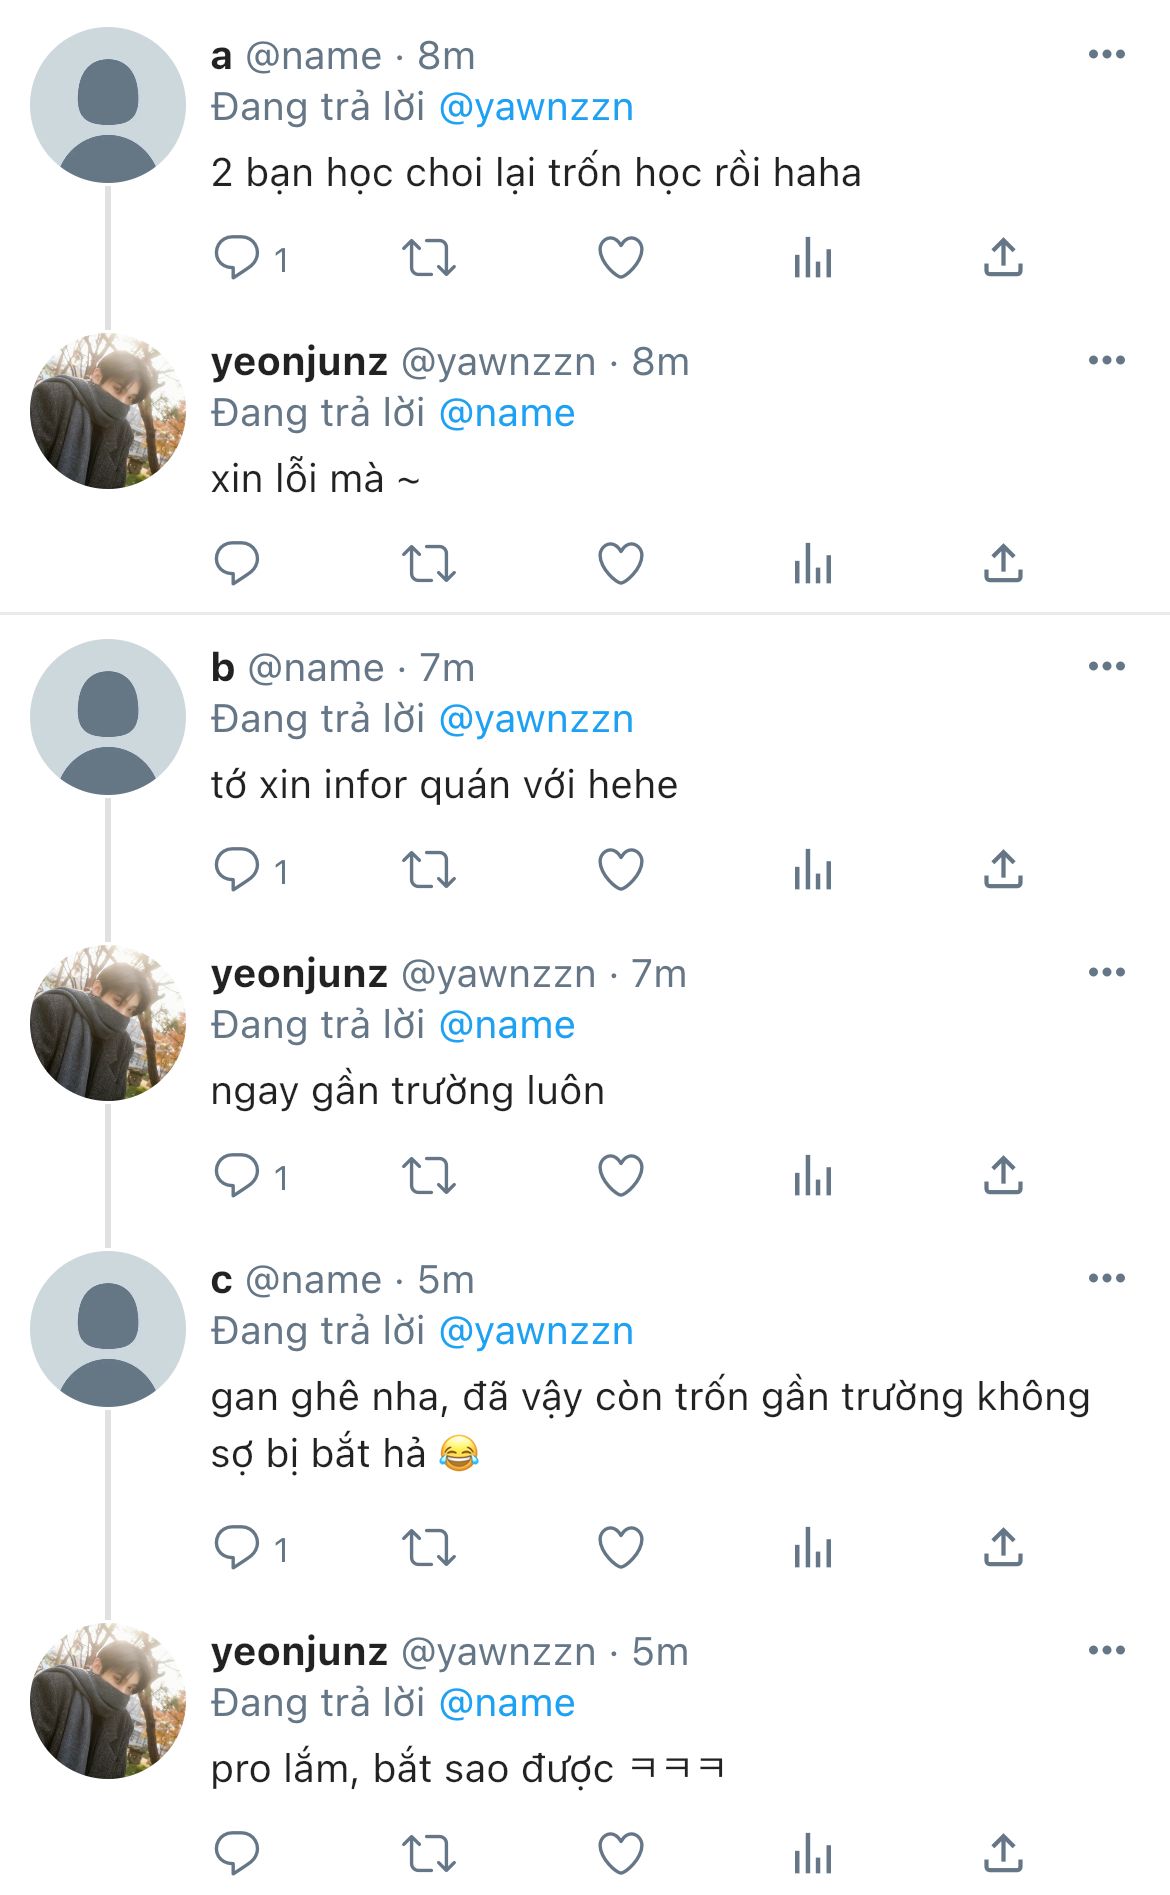The height and width of the screenshot is (1895, 1170).
Task: Open yeonjunz's profile picture on "ngay gần trường luôn"
Action: [108, 1023]
